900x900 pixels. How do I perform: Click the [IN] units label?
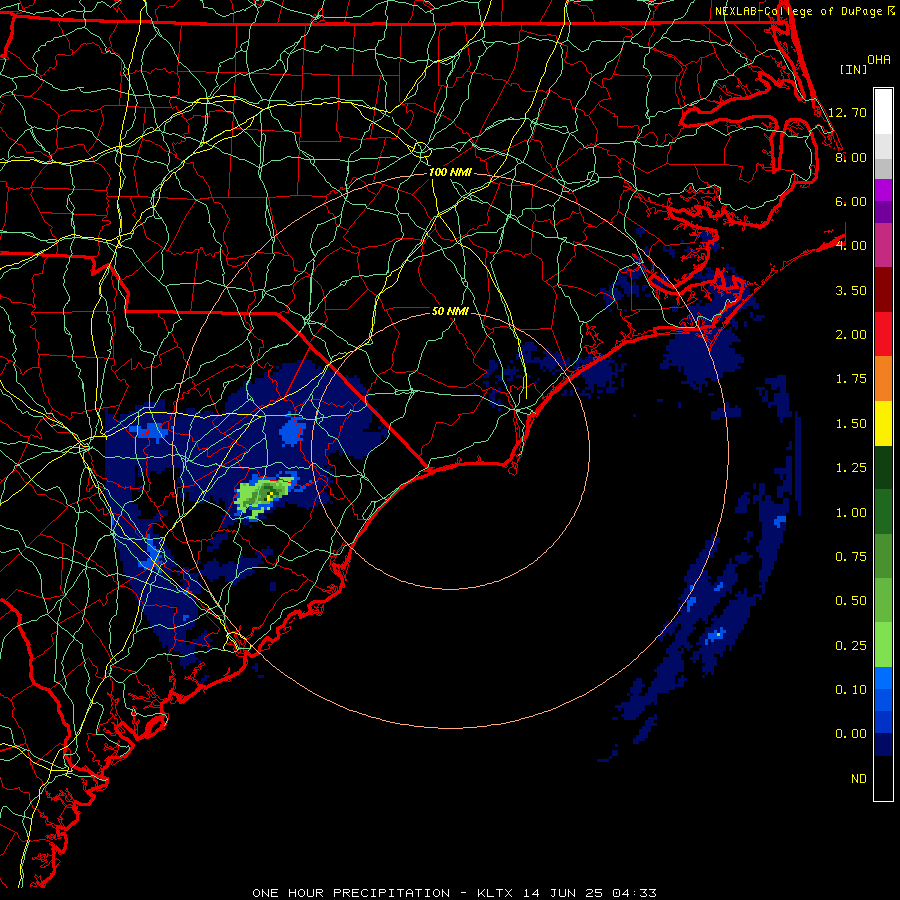[853, 69]
